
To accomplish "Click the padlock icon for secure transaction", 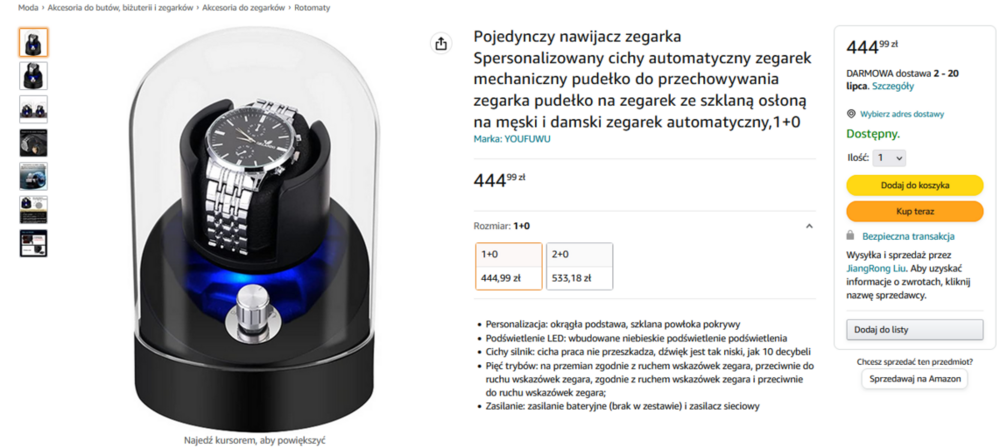I will click(x=850, y=235).
